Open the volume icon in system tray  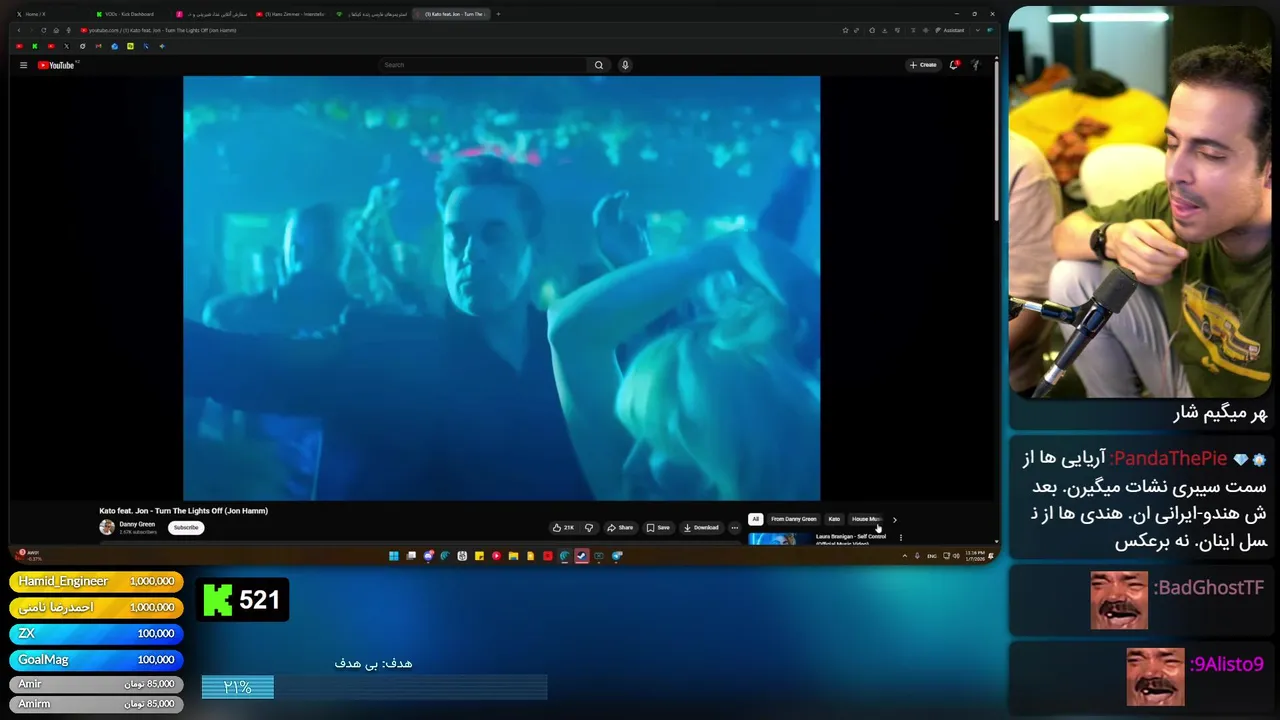pyautogui.click(x=956, y=556)
